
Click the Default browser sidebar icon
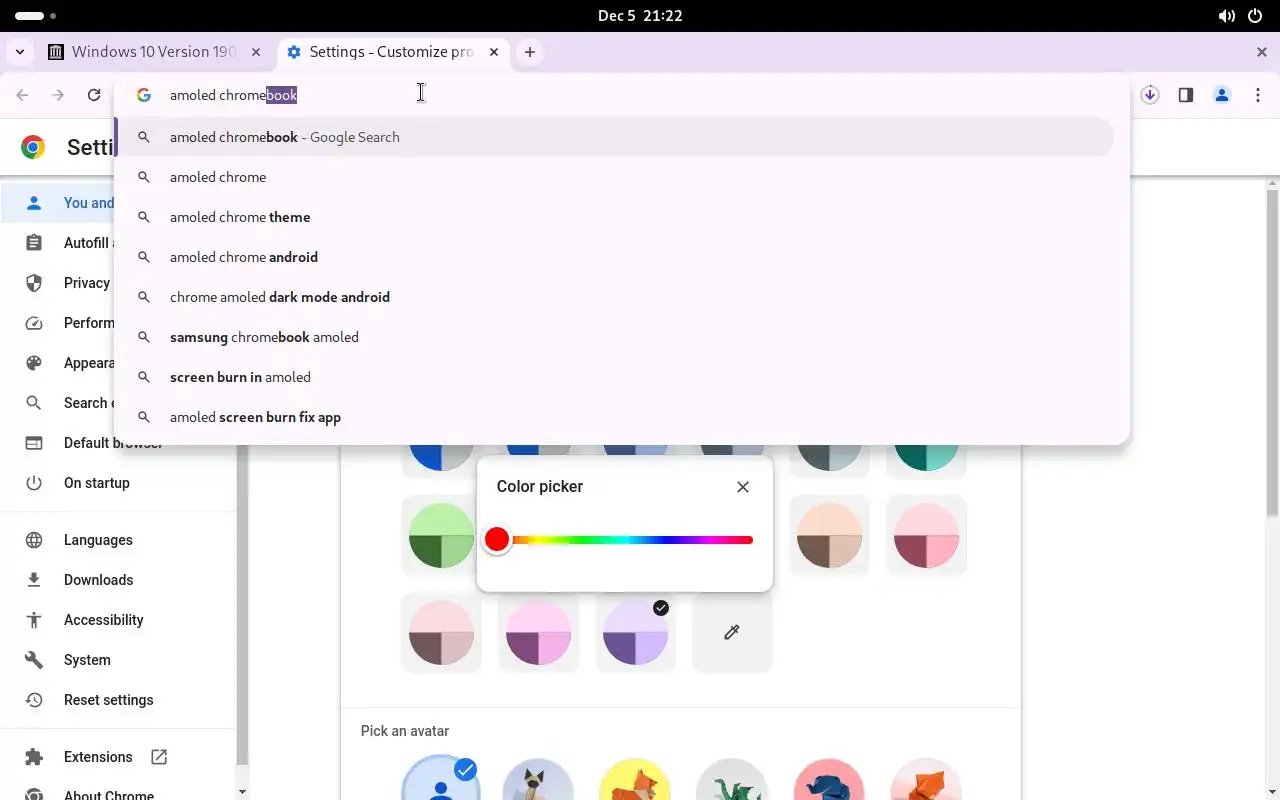tap(34, 443)
